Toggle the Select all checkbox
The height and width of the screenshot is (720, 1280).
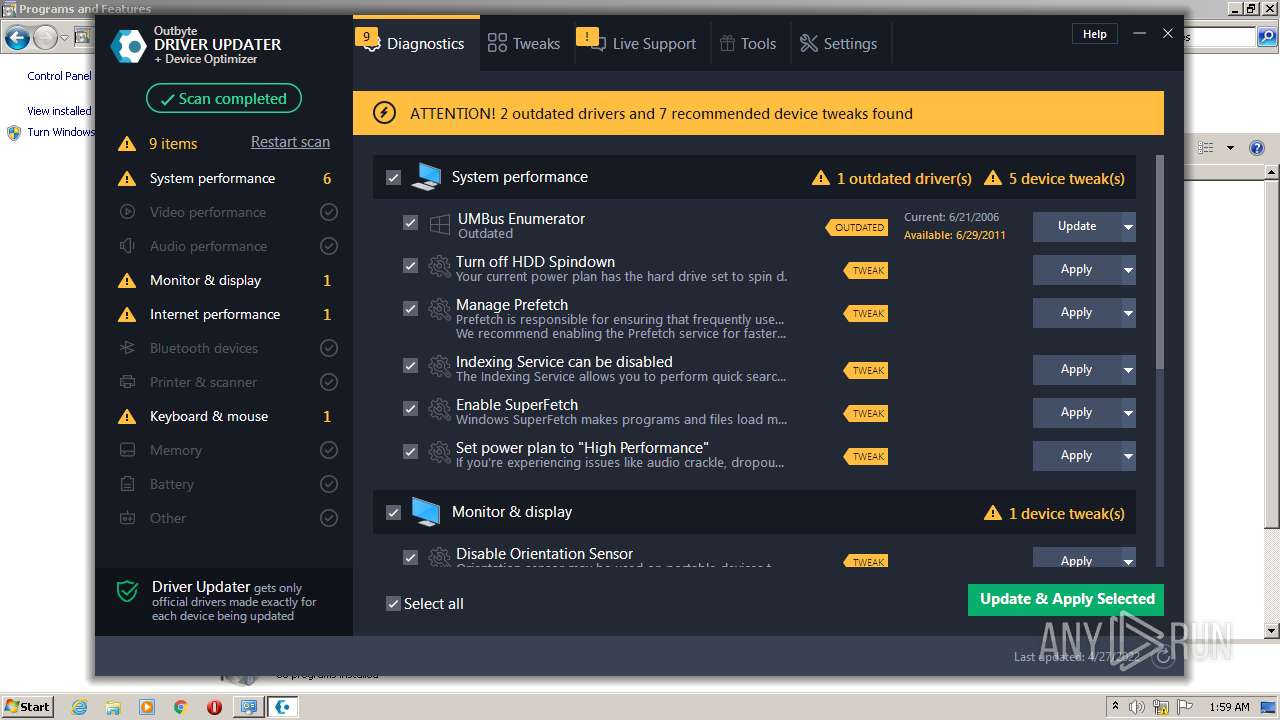pos(393,604)
